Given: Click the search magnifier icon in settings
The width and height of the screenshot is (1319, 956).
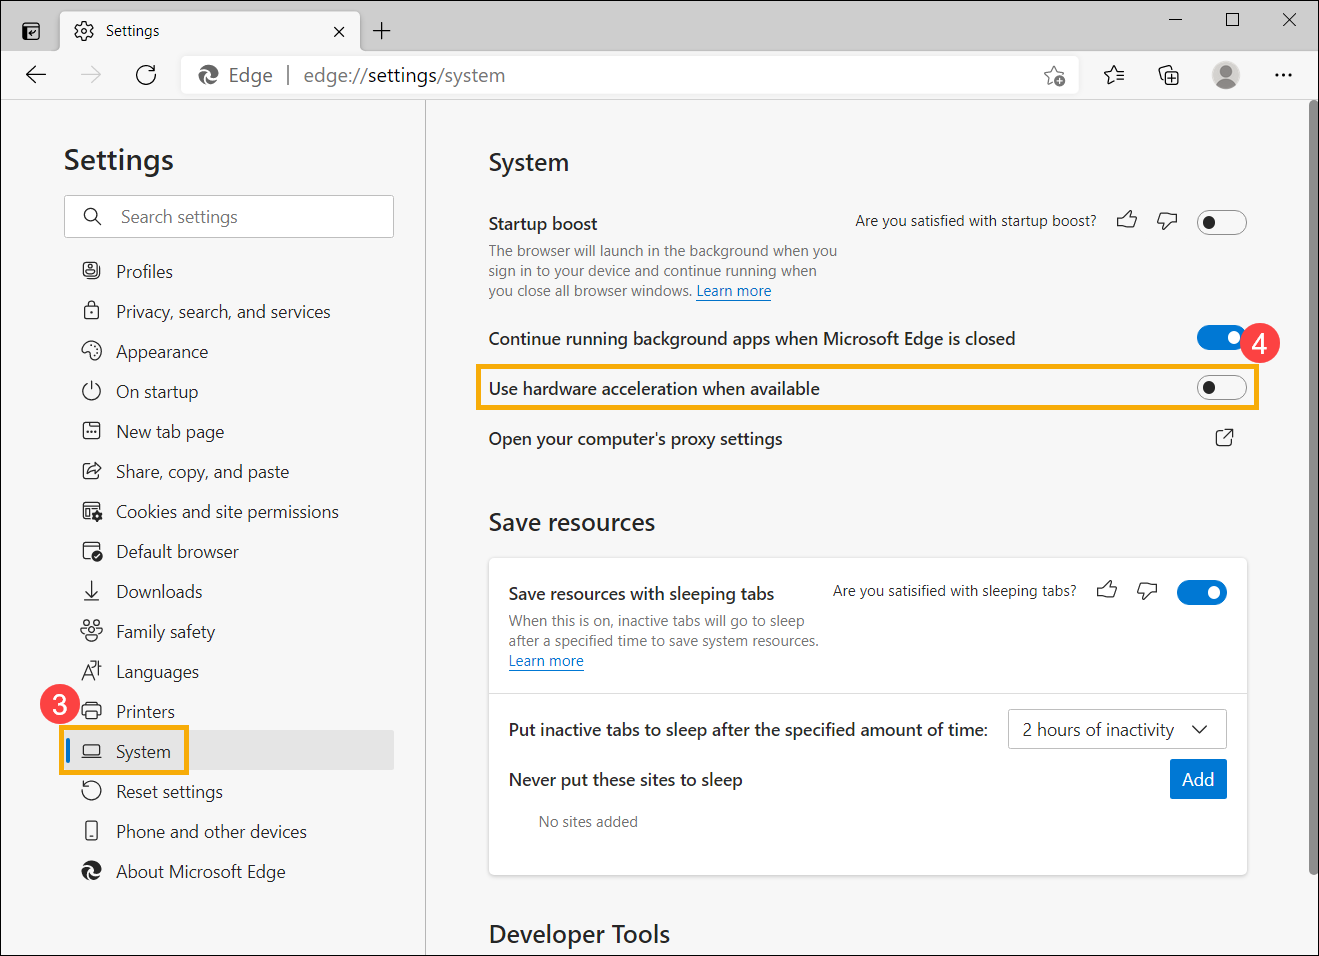Looking at the screenshot, I should click(92, 216).
